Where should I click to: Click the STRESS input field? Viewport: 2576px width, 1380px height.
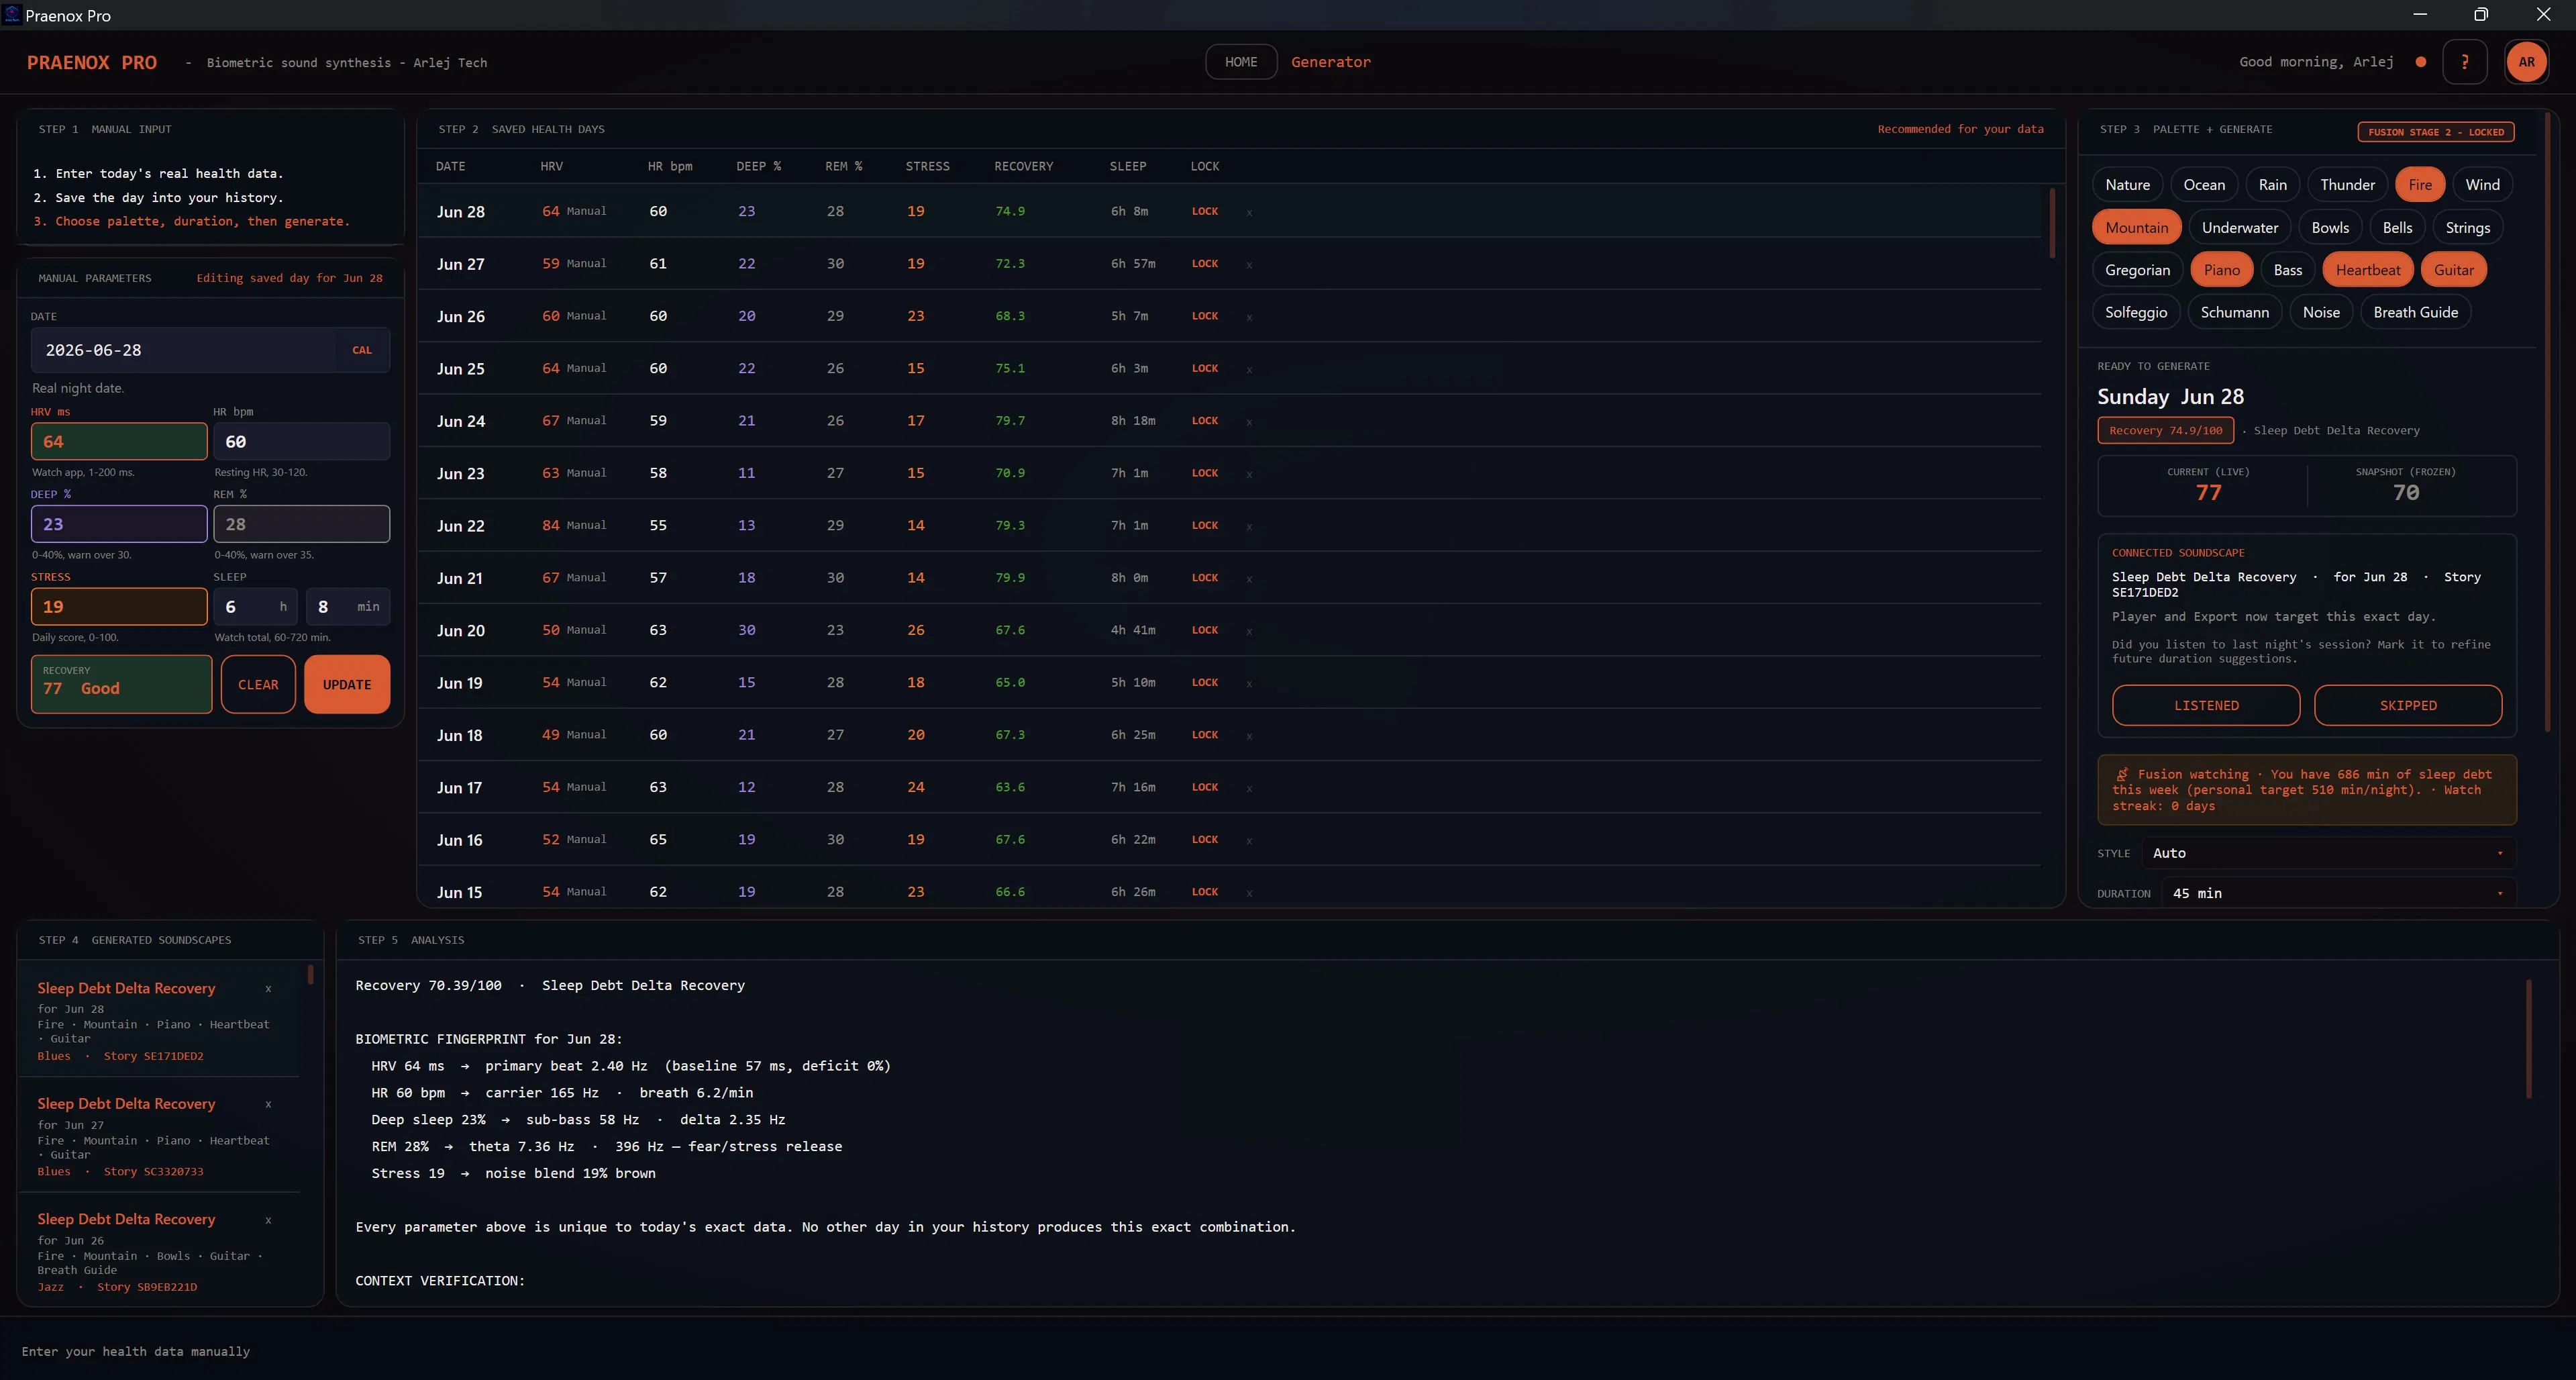click(119, 606)
